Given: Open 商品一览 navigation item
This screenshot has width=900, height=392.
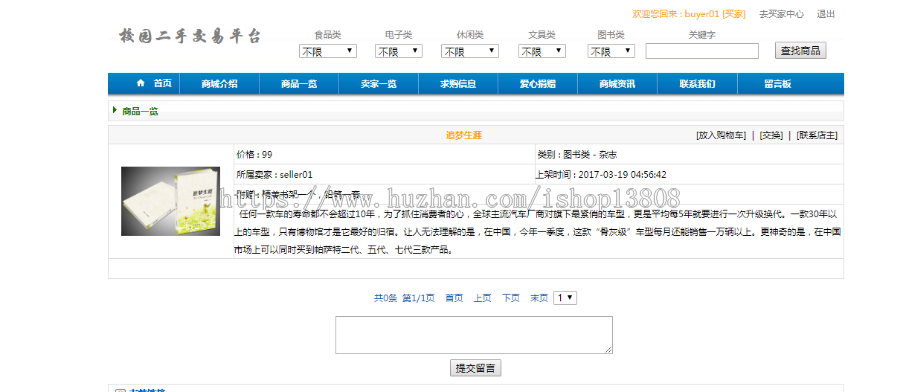Looking at the screenshot, I should tap(299, 84).
